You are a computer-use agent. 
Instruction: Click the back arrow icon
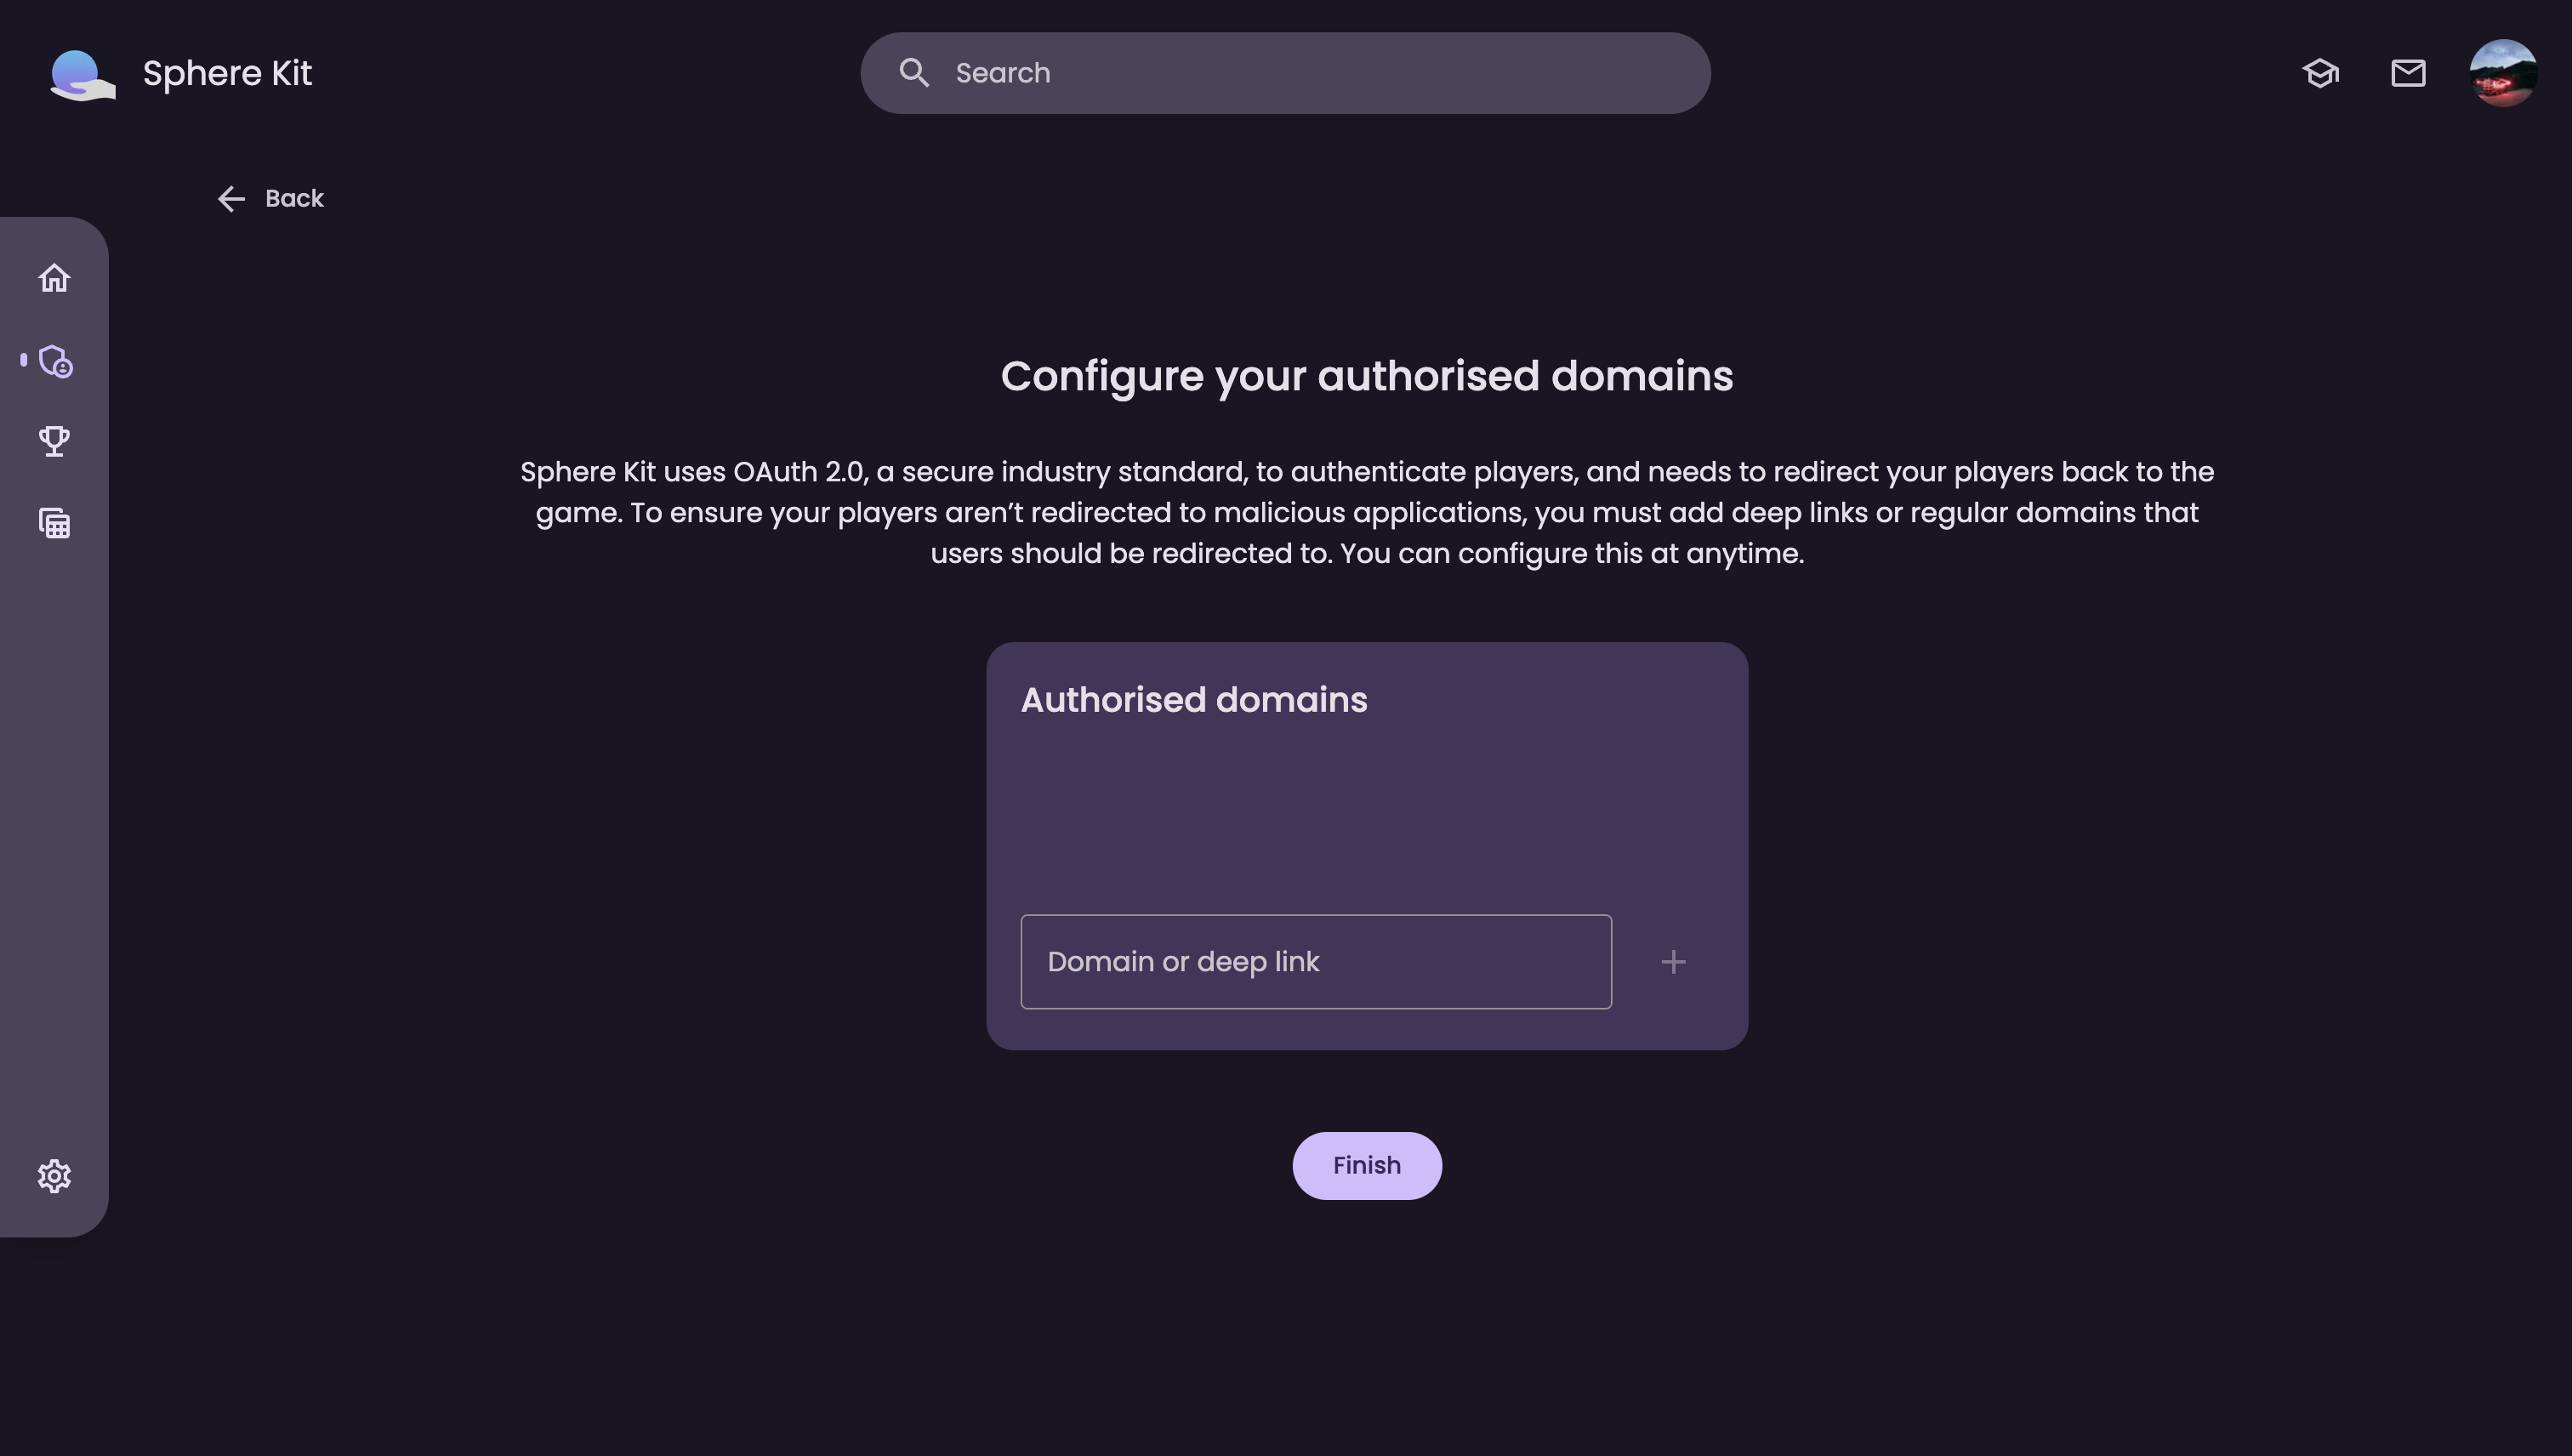tap(231, 199)
